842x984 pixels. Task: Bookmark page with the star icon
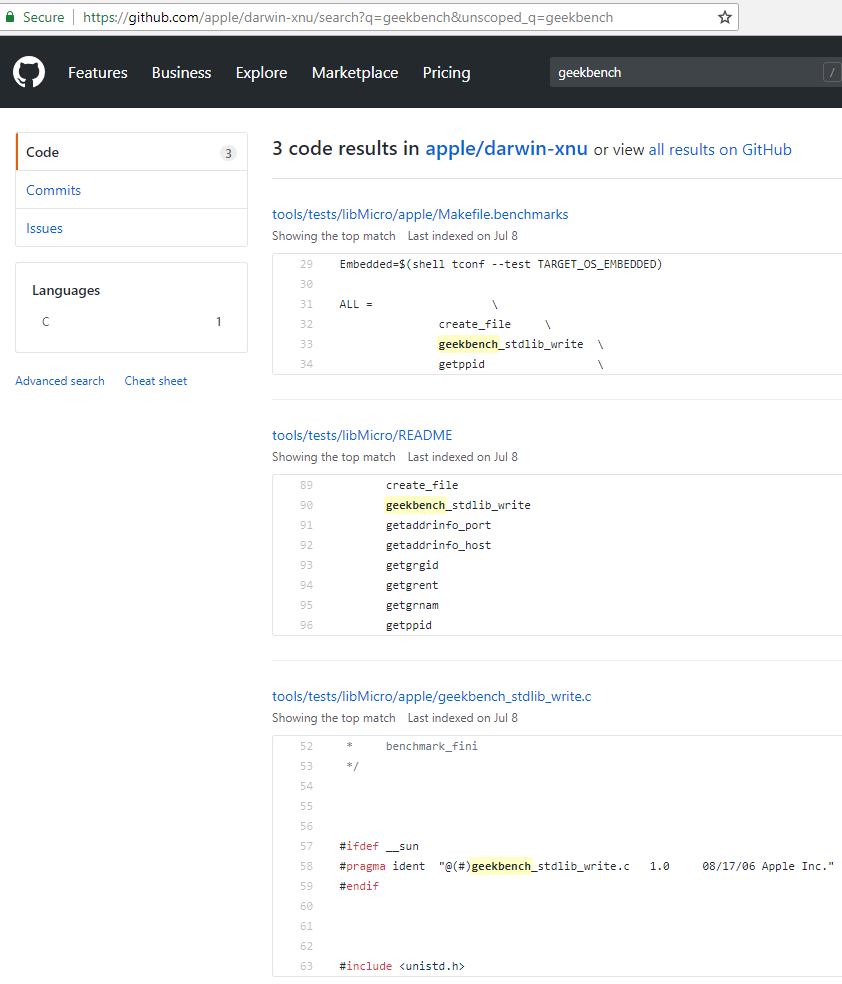pos(725,17)
